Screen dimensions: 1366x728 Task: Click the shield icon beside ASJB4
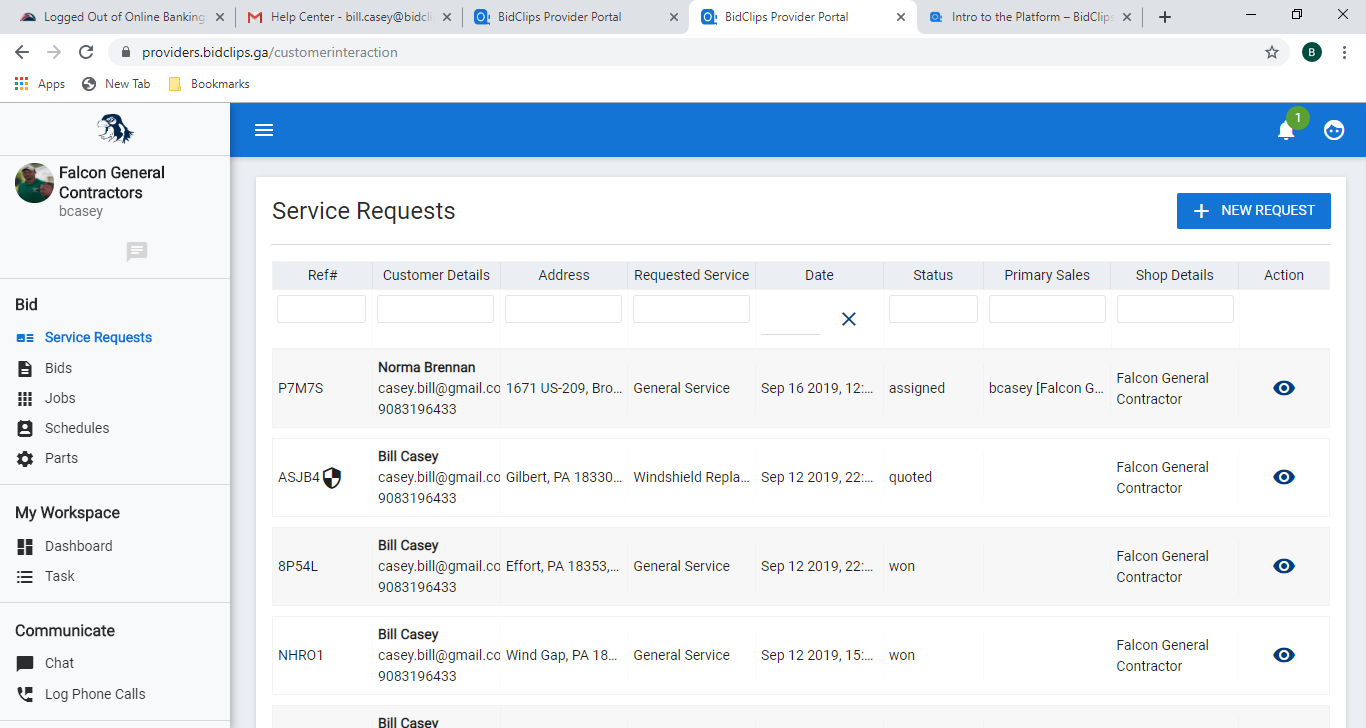pyautogui.click(x=332, y=478)
